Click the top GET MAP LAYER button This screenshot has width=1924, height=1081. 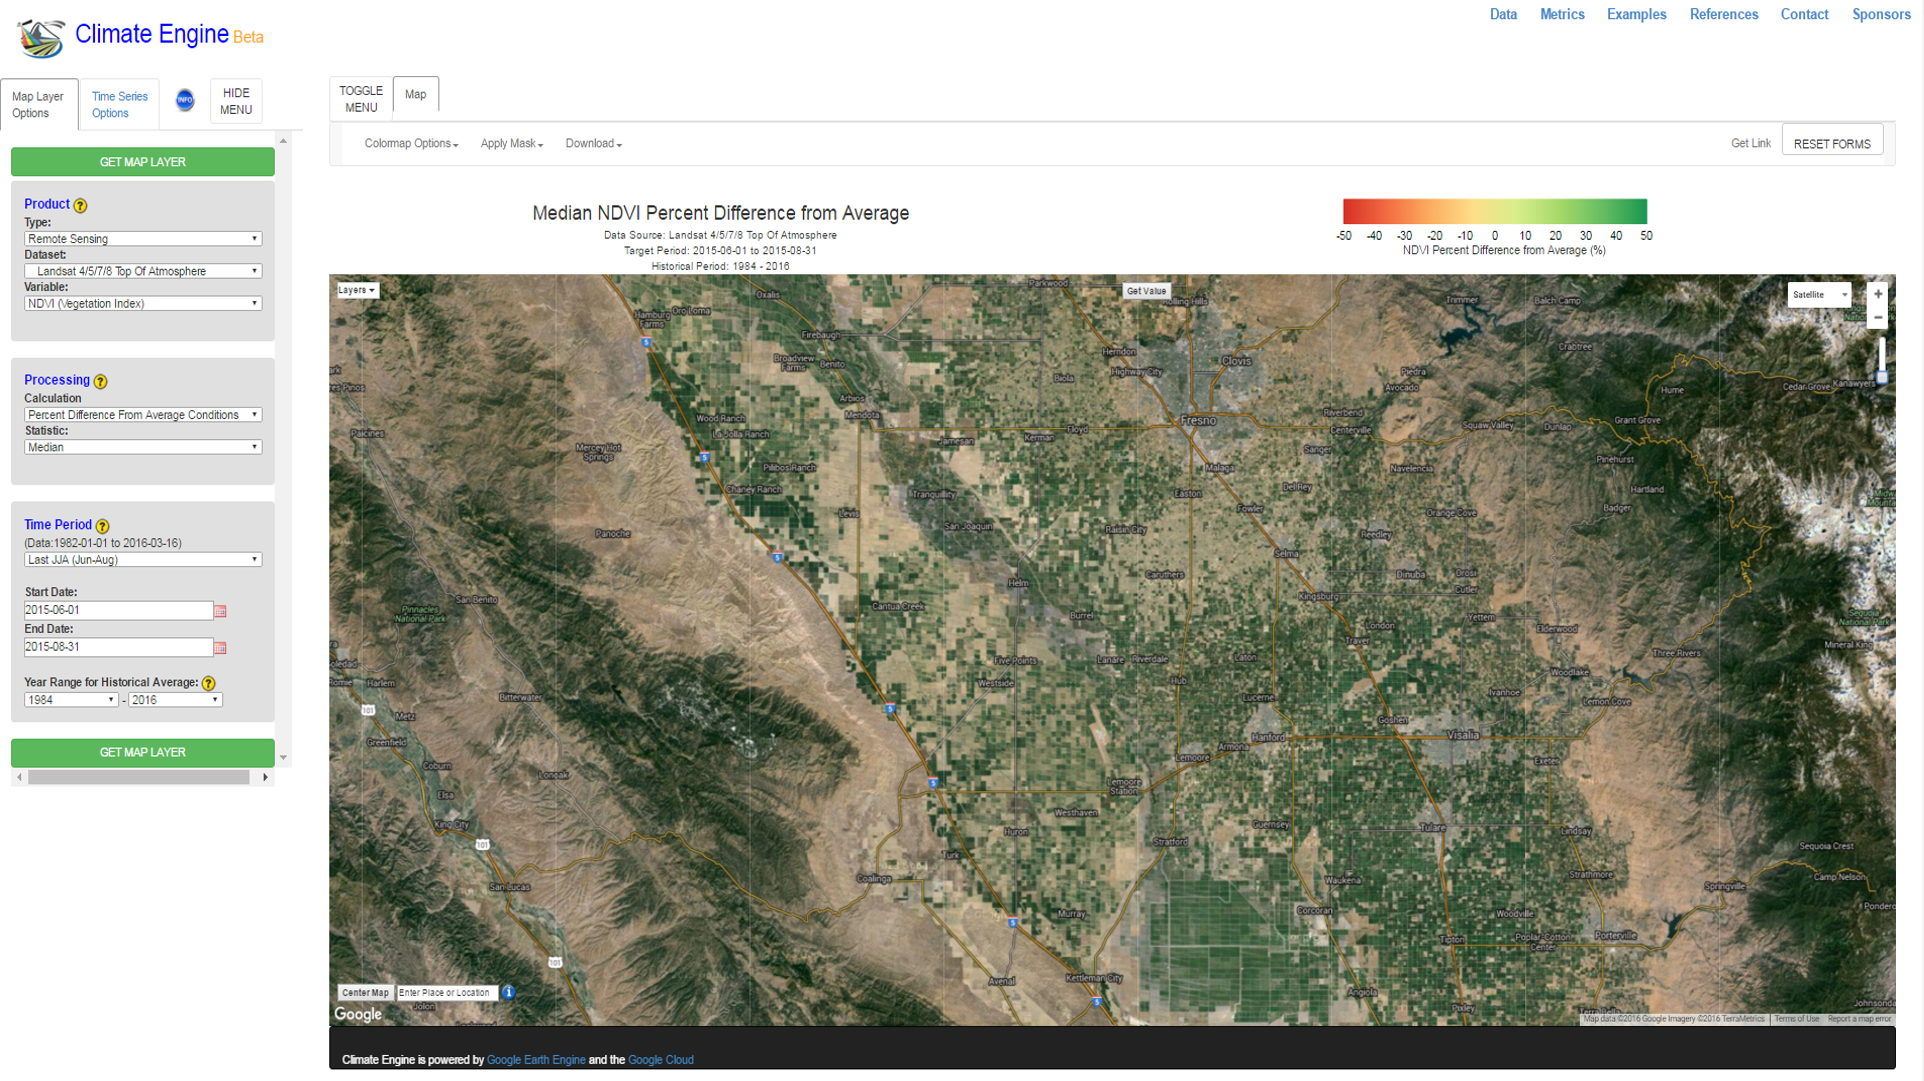click(x=143, y=162)
